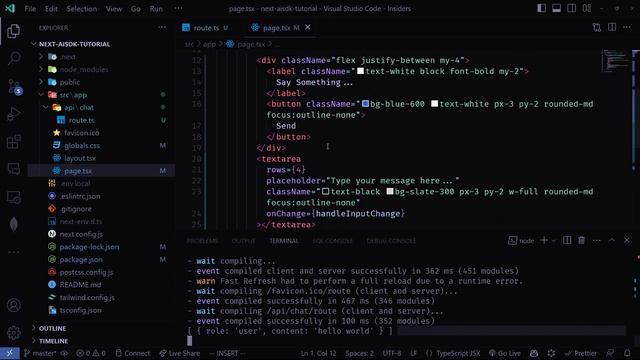Click Go Live in status bar
The height and width of the screenshot is (360, 640).
pos(505,353)
